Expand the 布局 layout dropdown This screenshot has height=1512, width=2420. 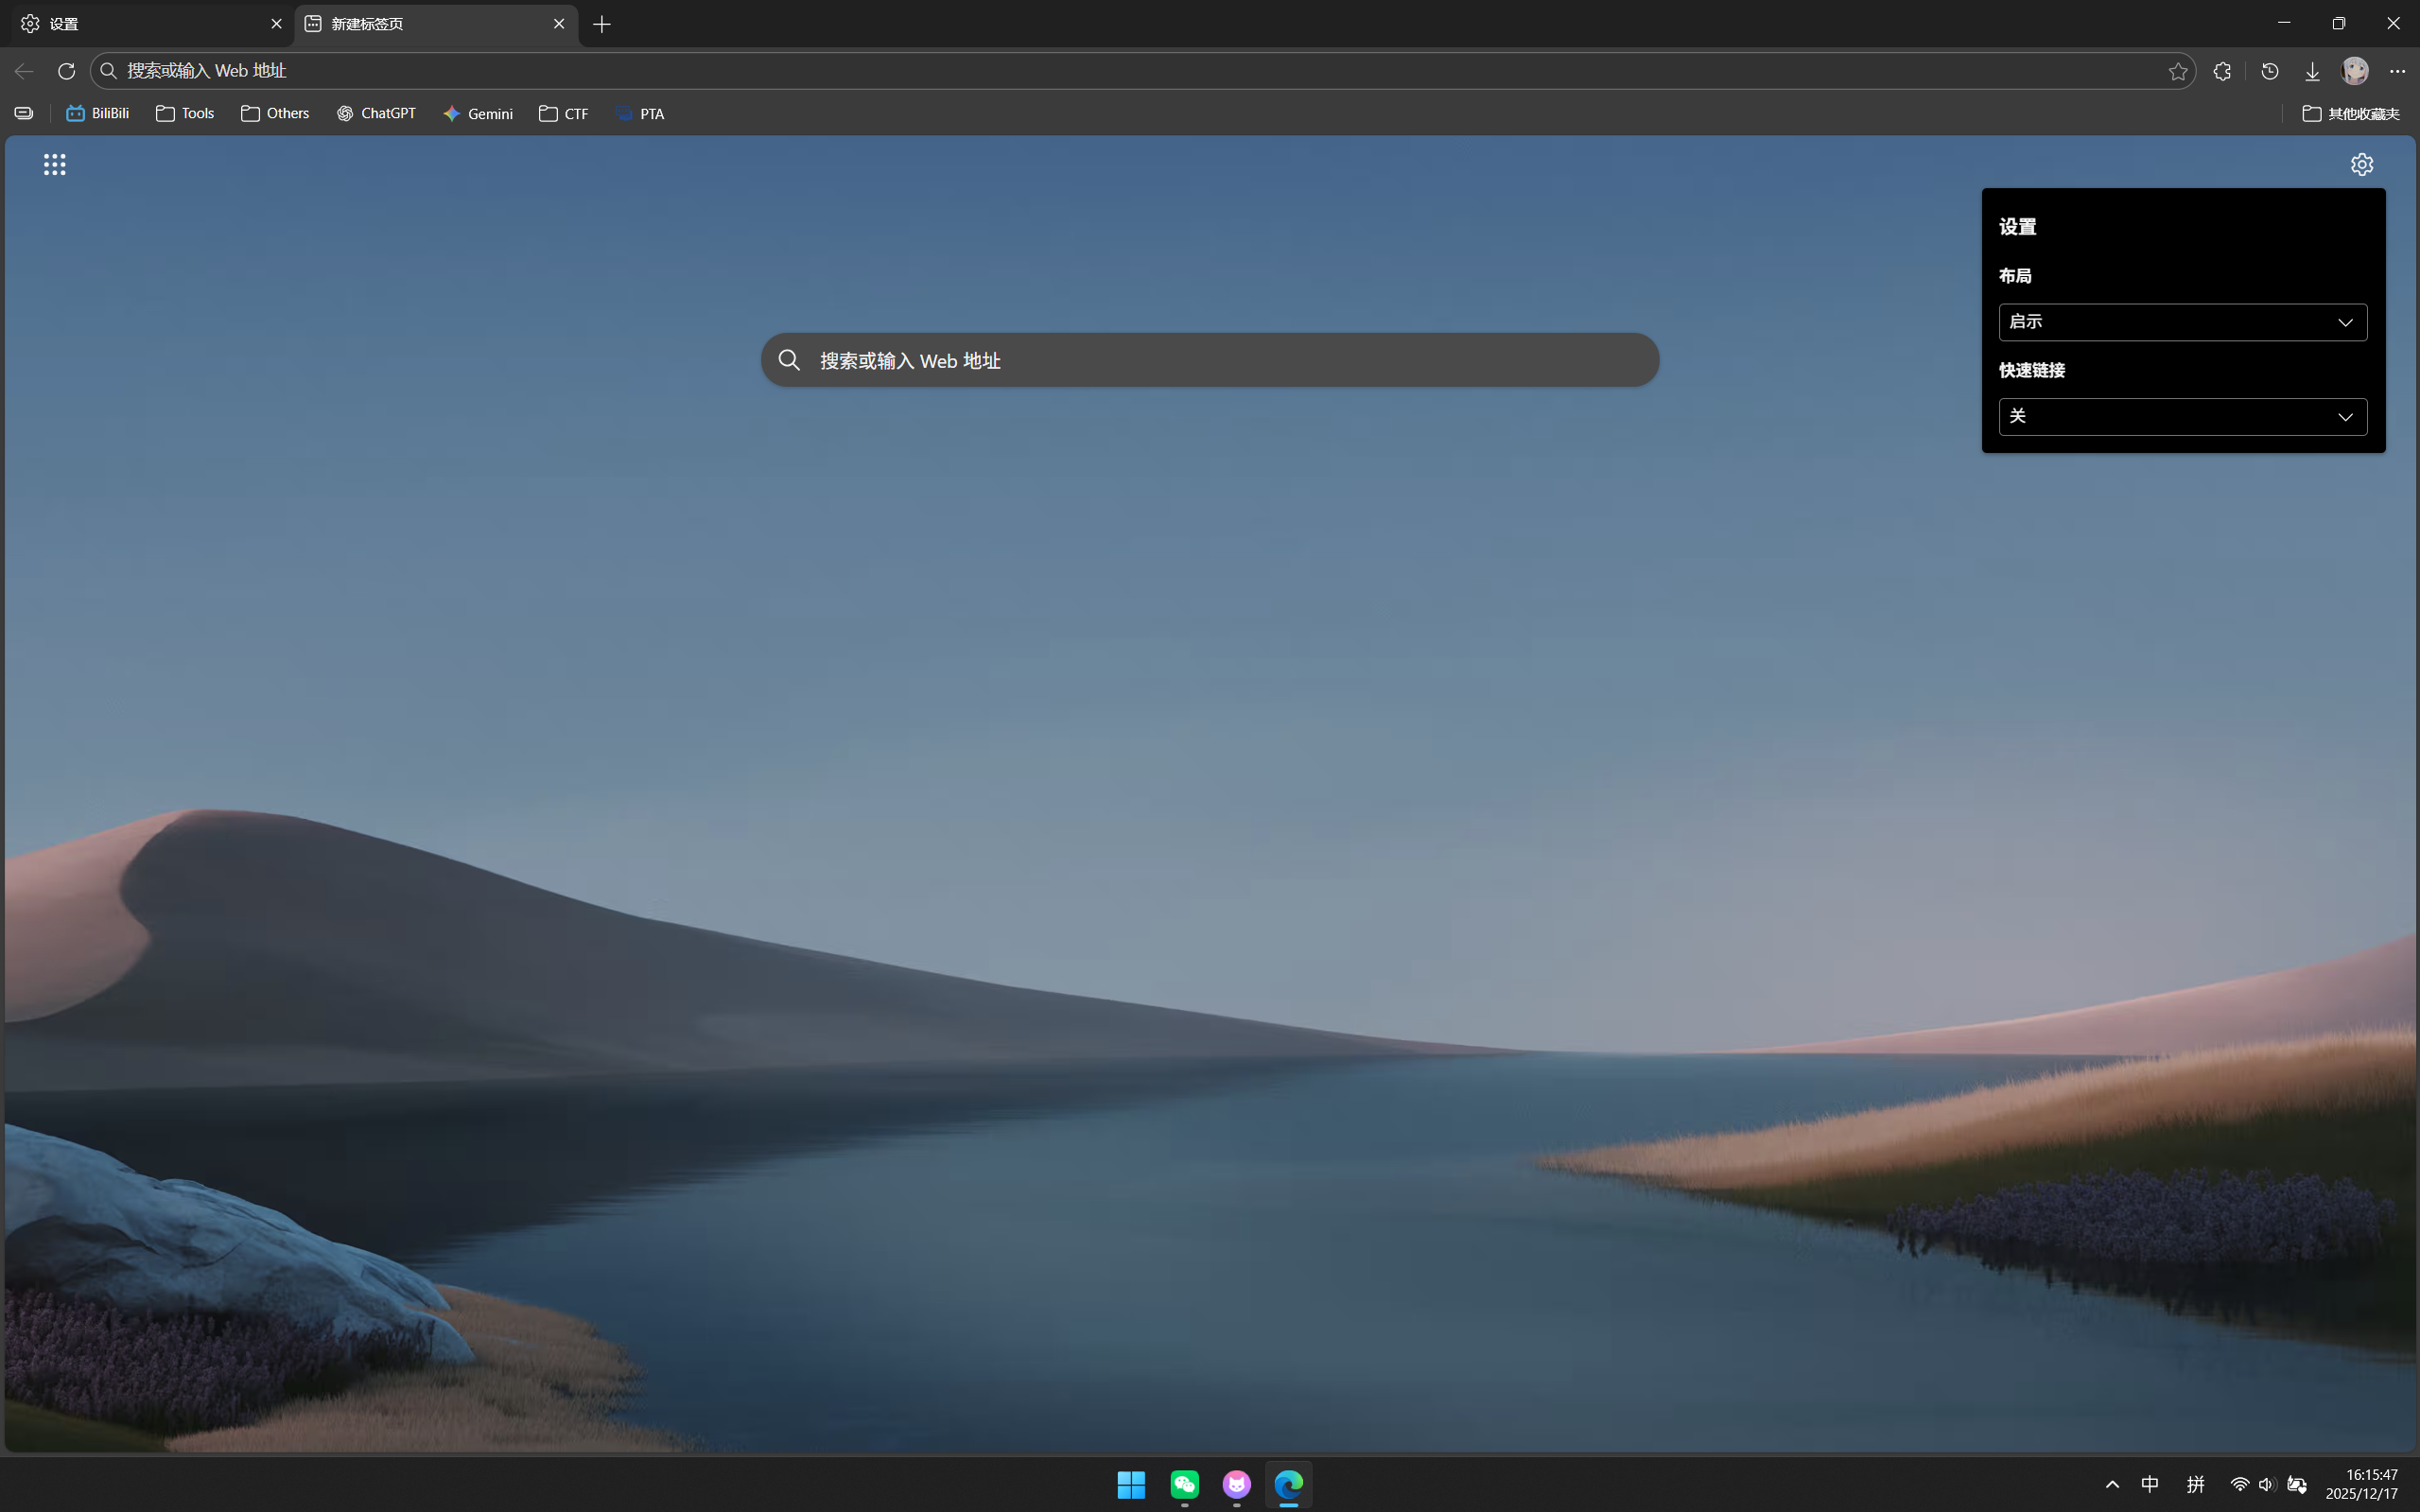[2182, 322]
